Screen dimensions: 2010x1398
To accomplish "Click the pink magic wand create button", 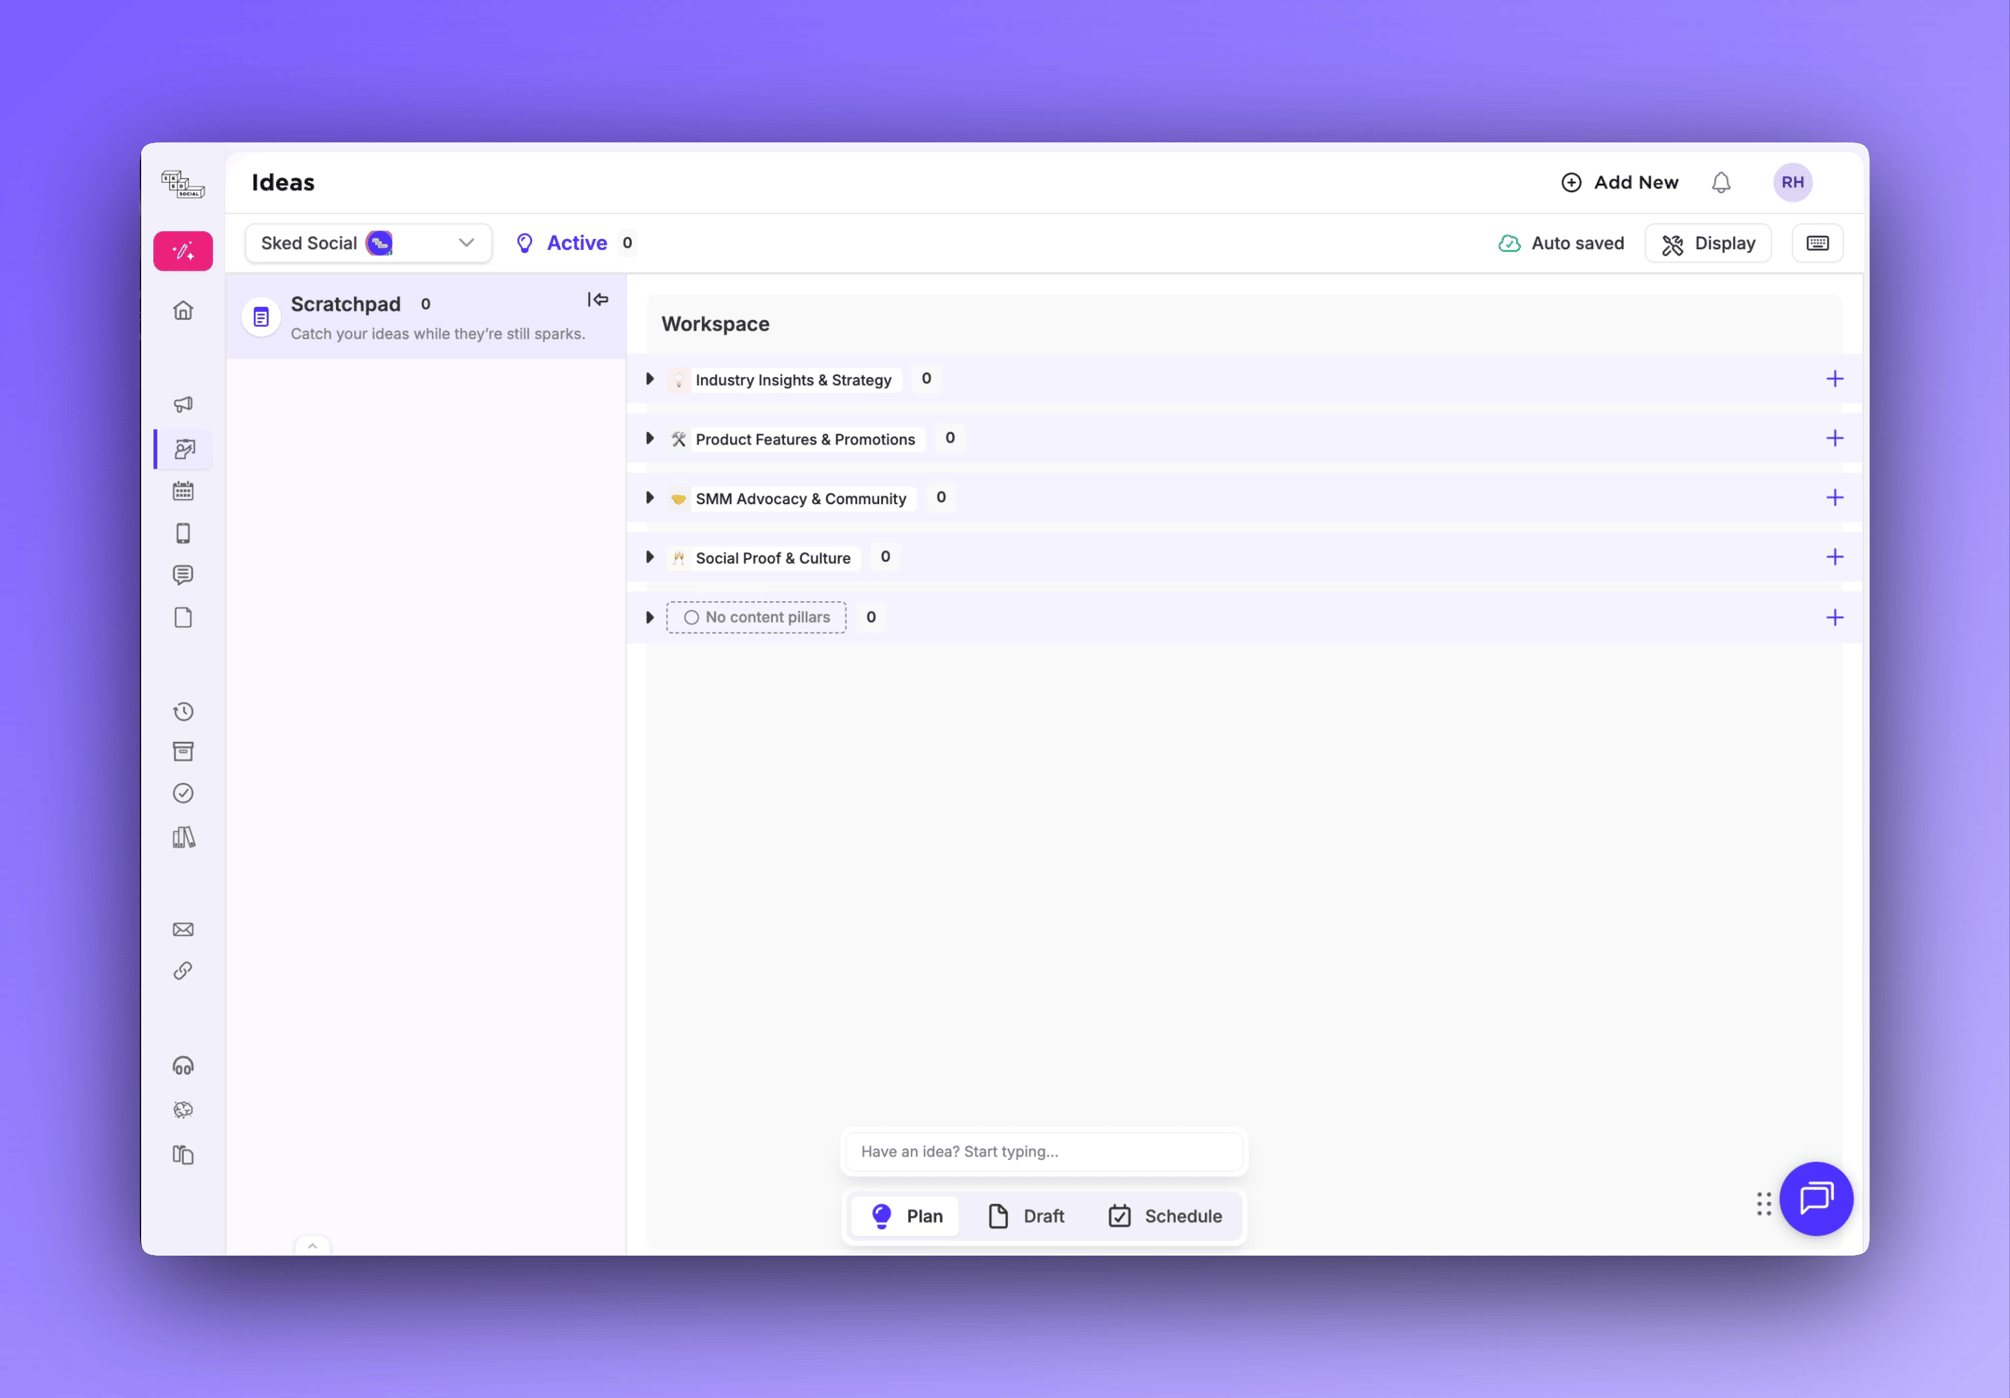I will coord(183,251).
